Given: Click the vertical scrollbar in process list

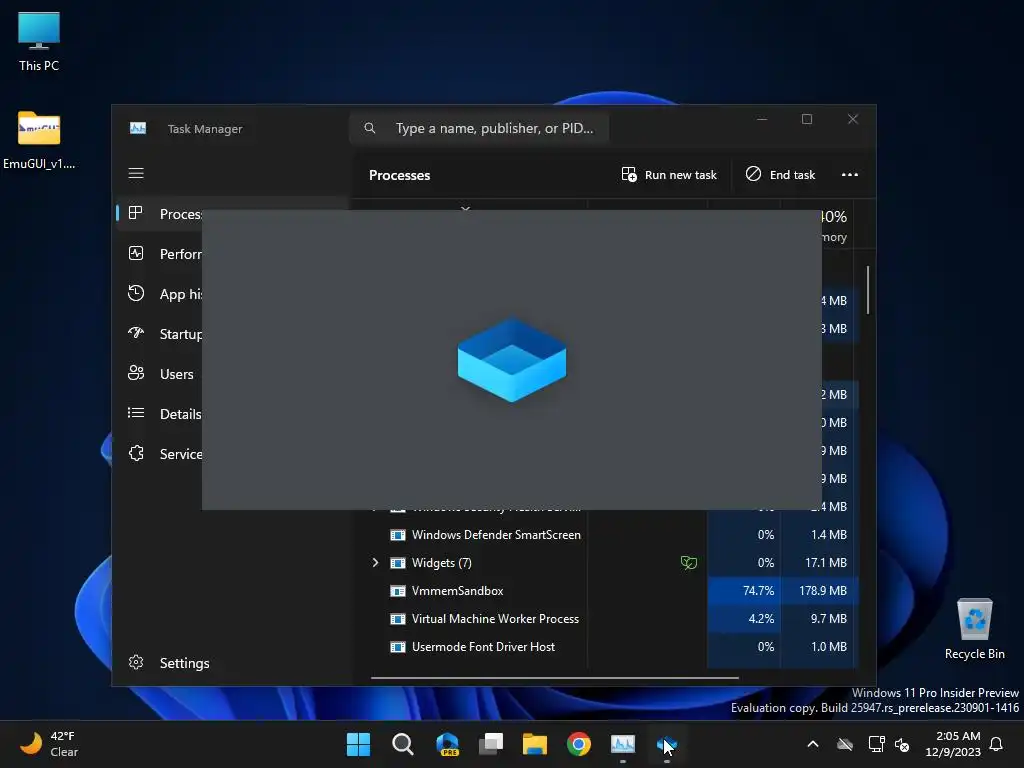Looking at the screenshot, I should pyautogui.click(x=868, y=290).
